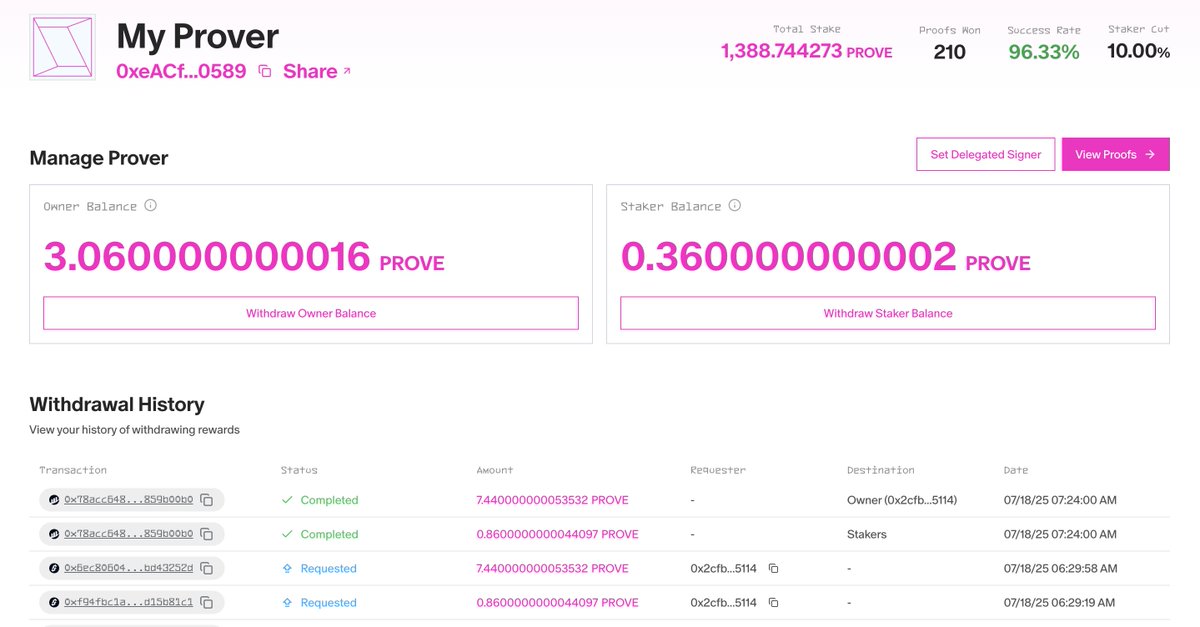1200x627 pixels.
Task: Open the Share link
Action: click(317, 71)
